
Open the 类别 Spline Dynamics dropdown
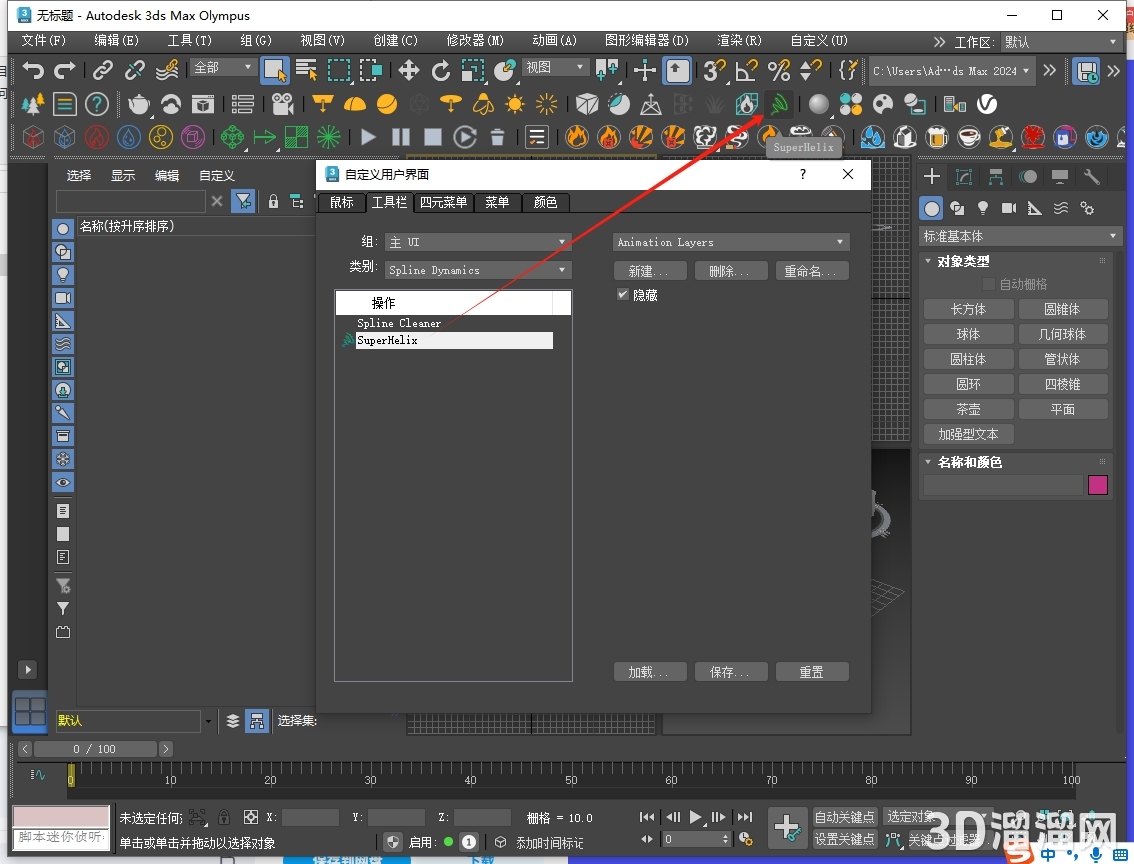(478, 270)
